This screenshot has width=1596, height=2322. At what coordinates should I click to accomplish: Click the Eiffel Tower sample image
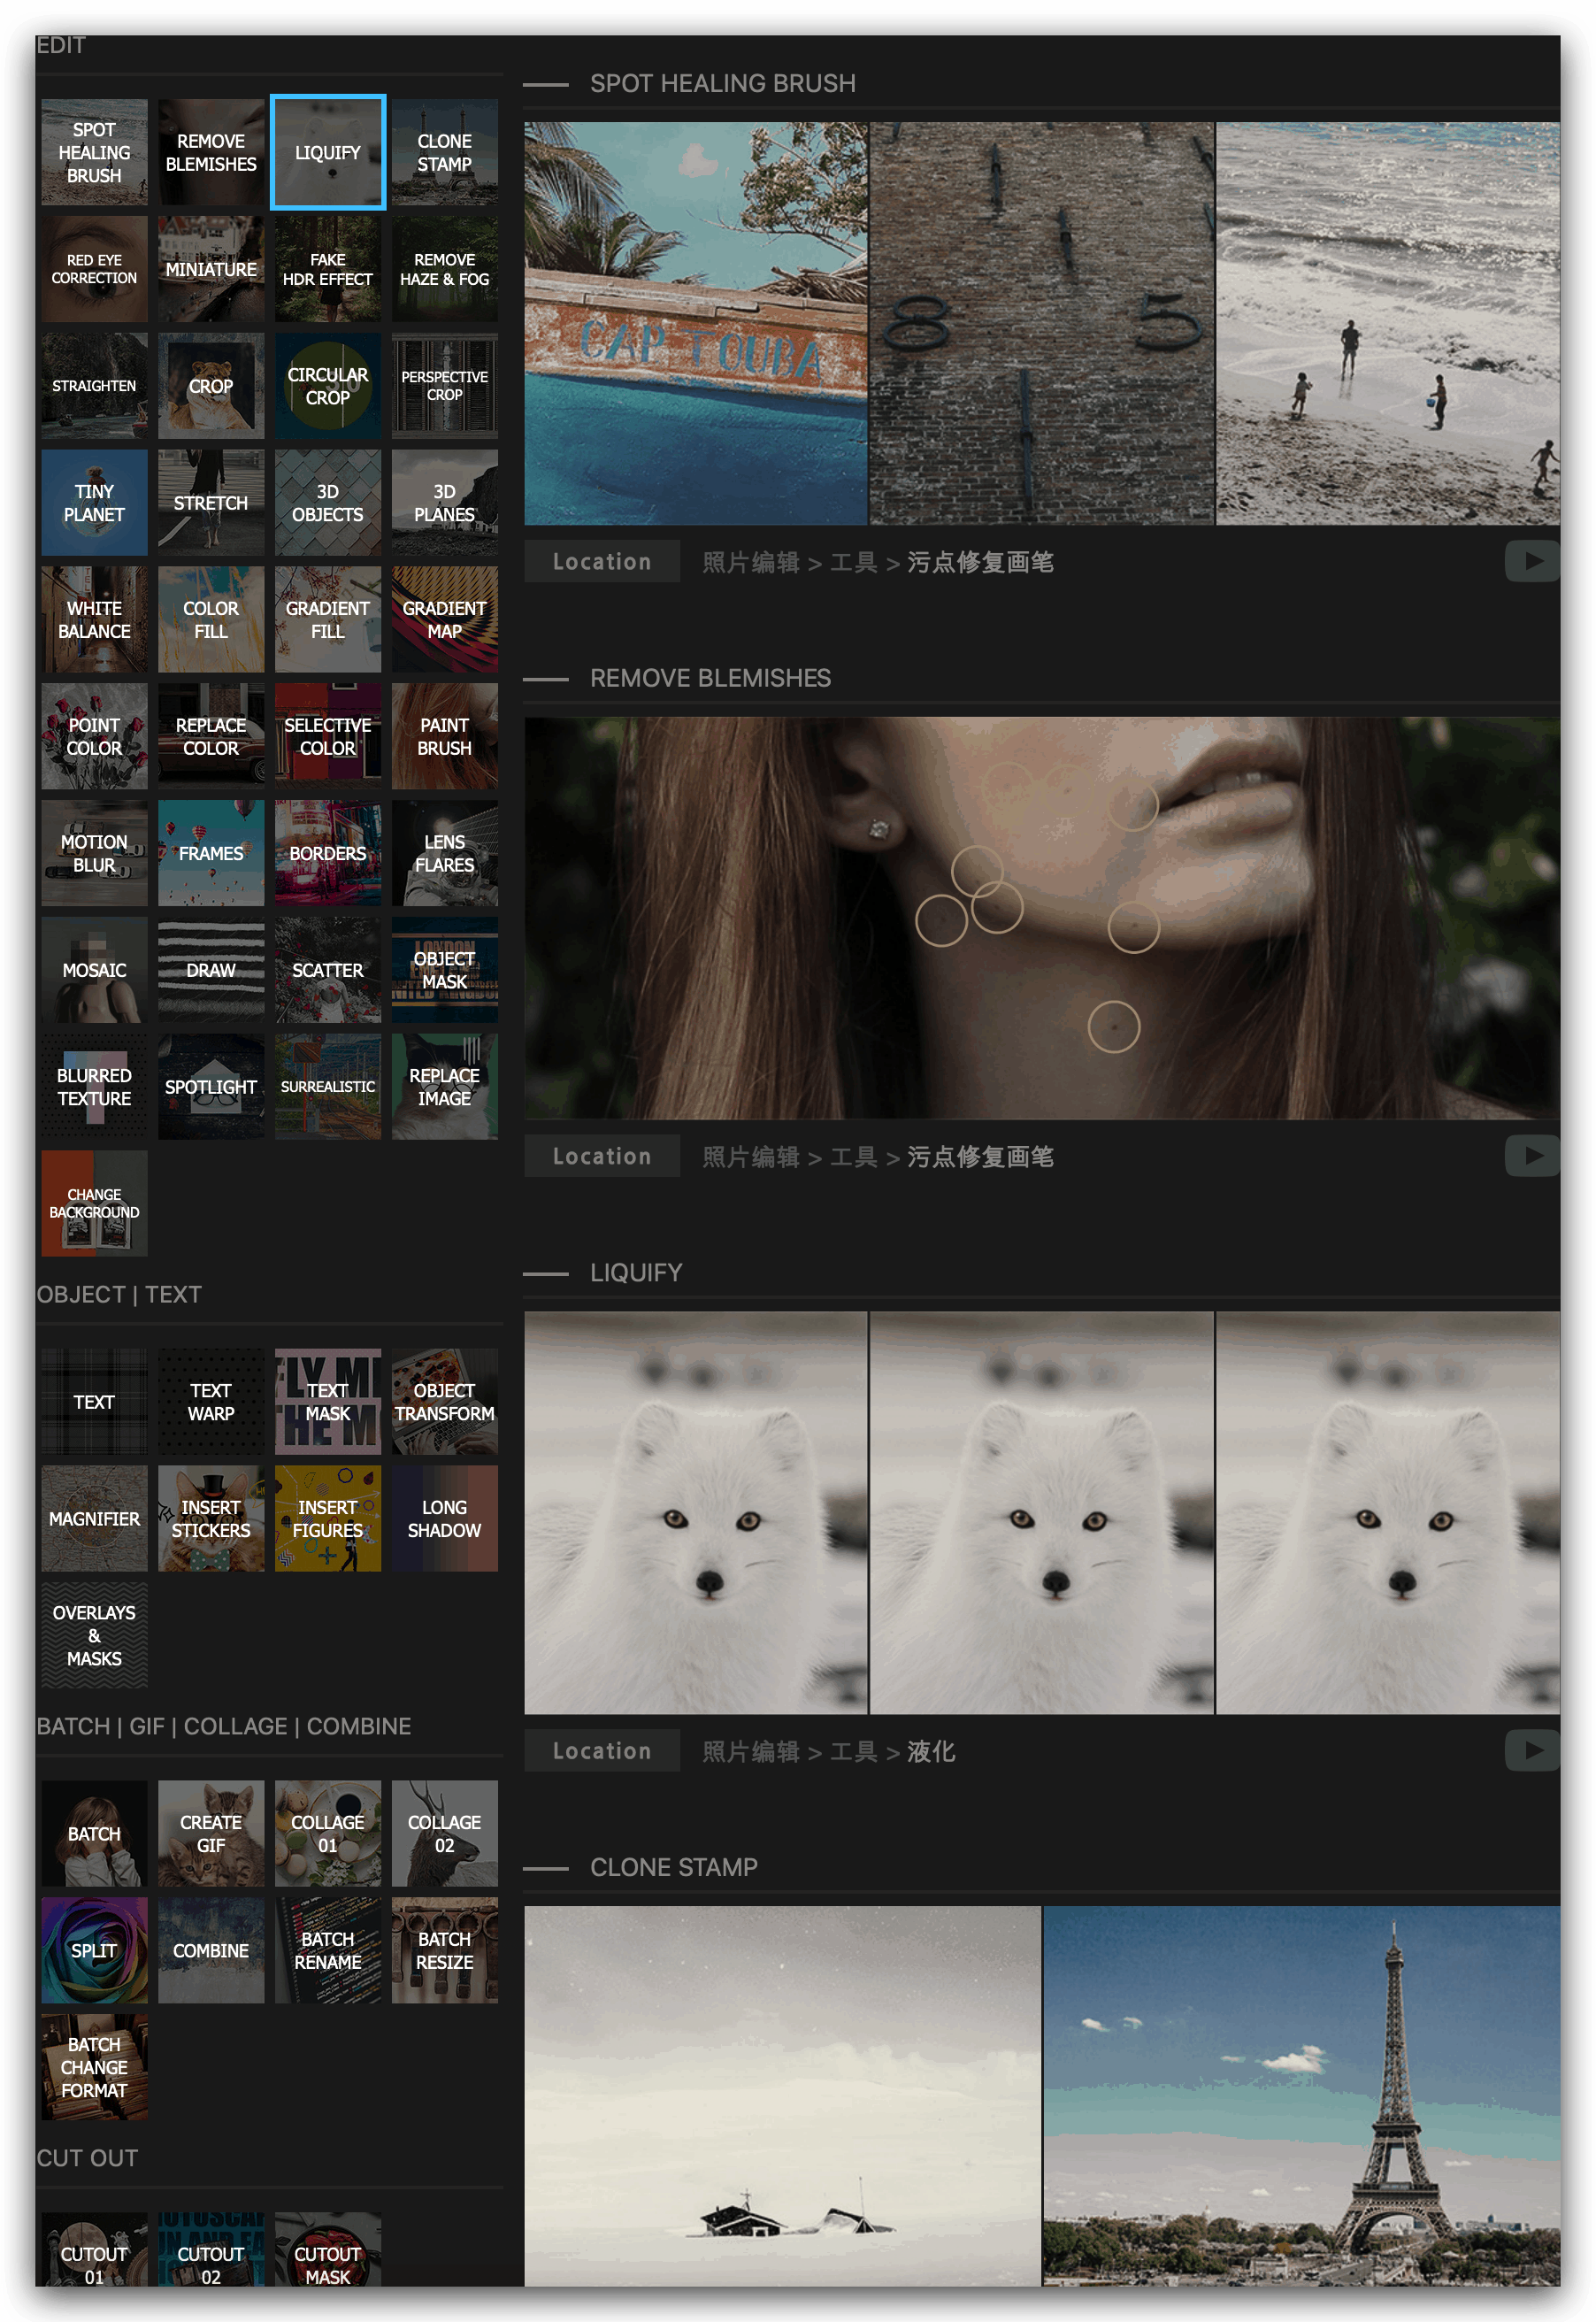tap(1301, 2095)
